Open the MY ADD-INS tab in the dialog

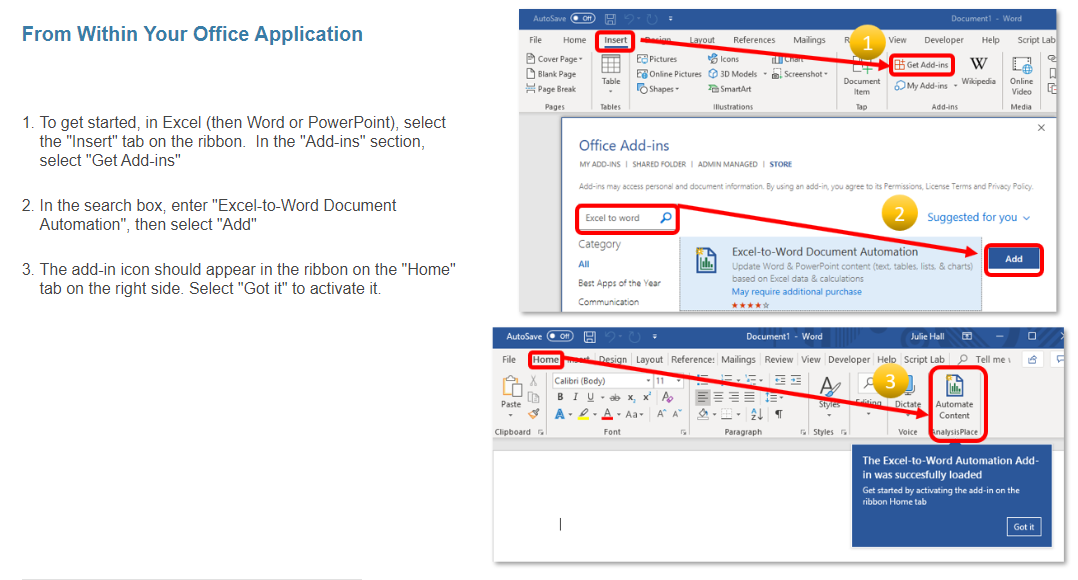[x=600, y=164]
